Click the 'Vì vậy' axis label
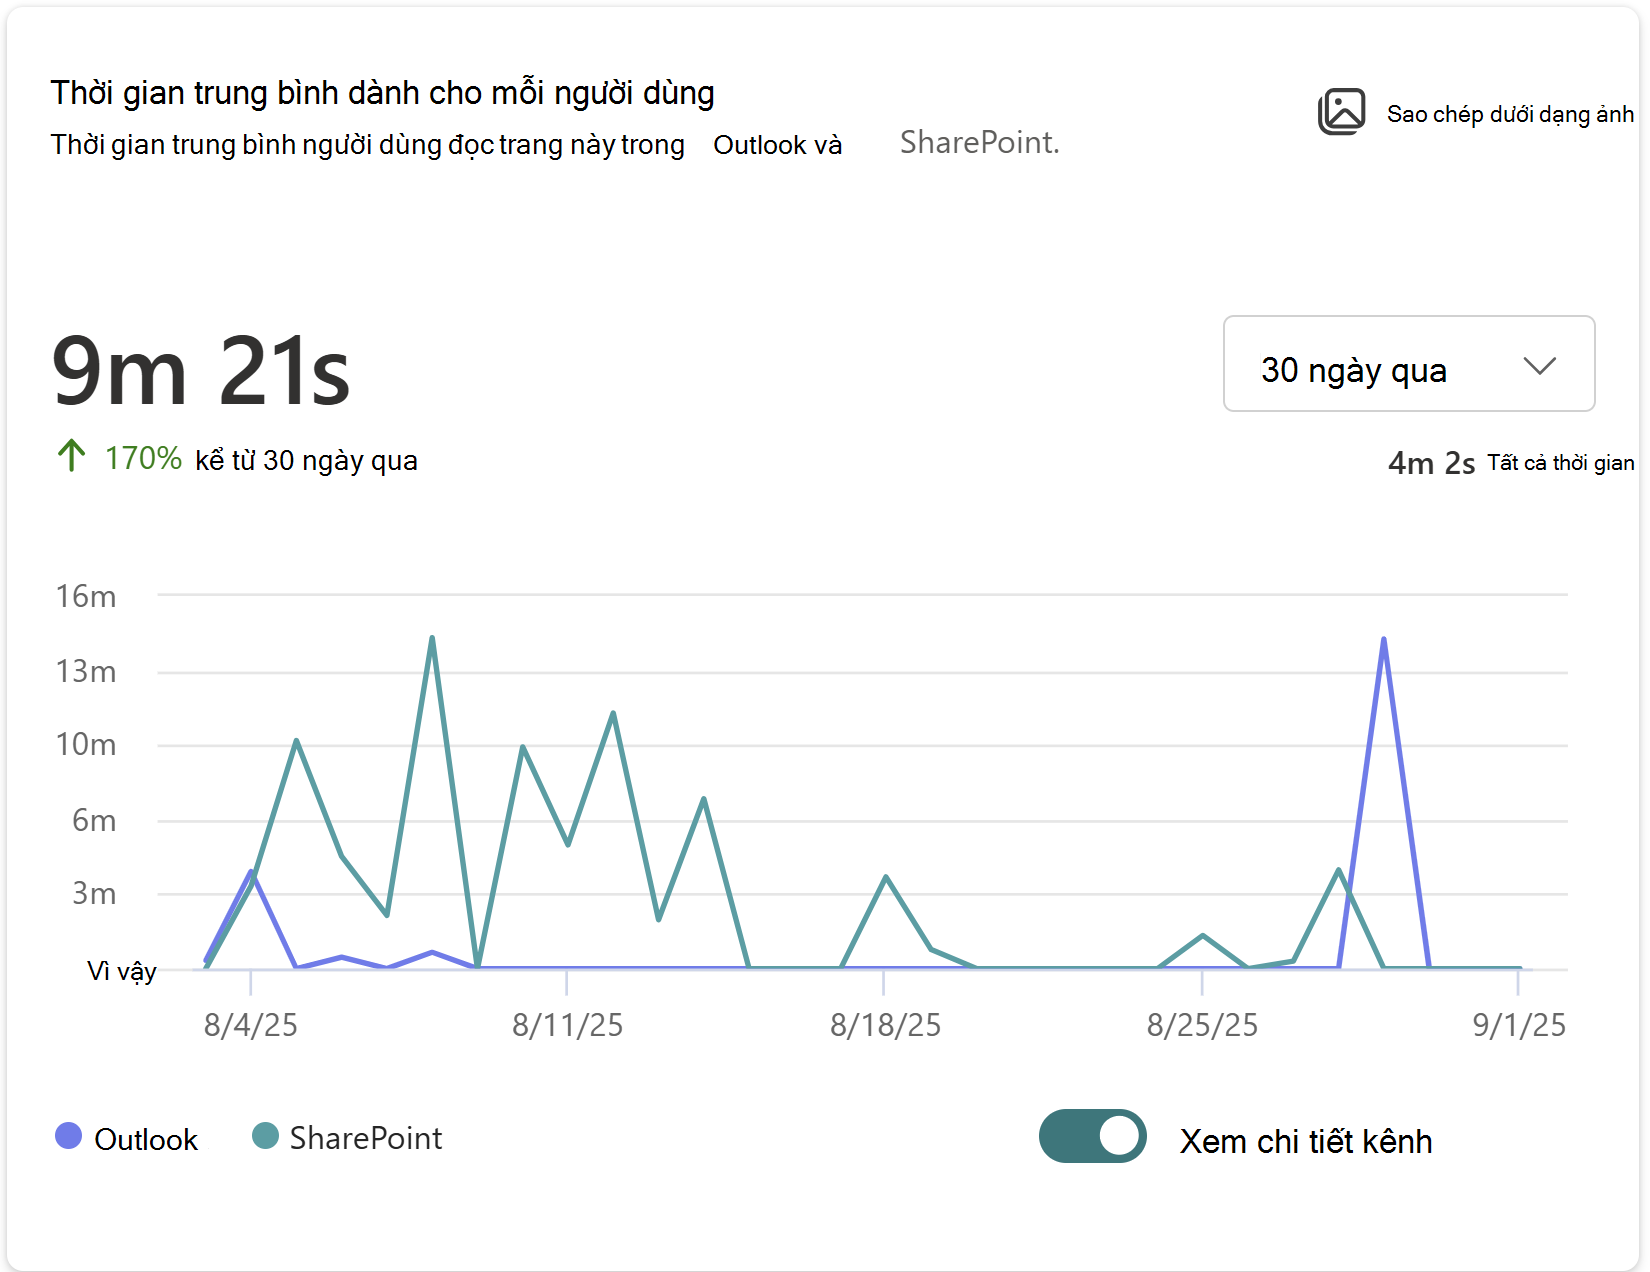Screen dimensions: 1650x1272 pyautogui.click(x=122, y=971)
